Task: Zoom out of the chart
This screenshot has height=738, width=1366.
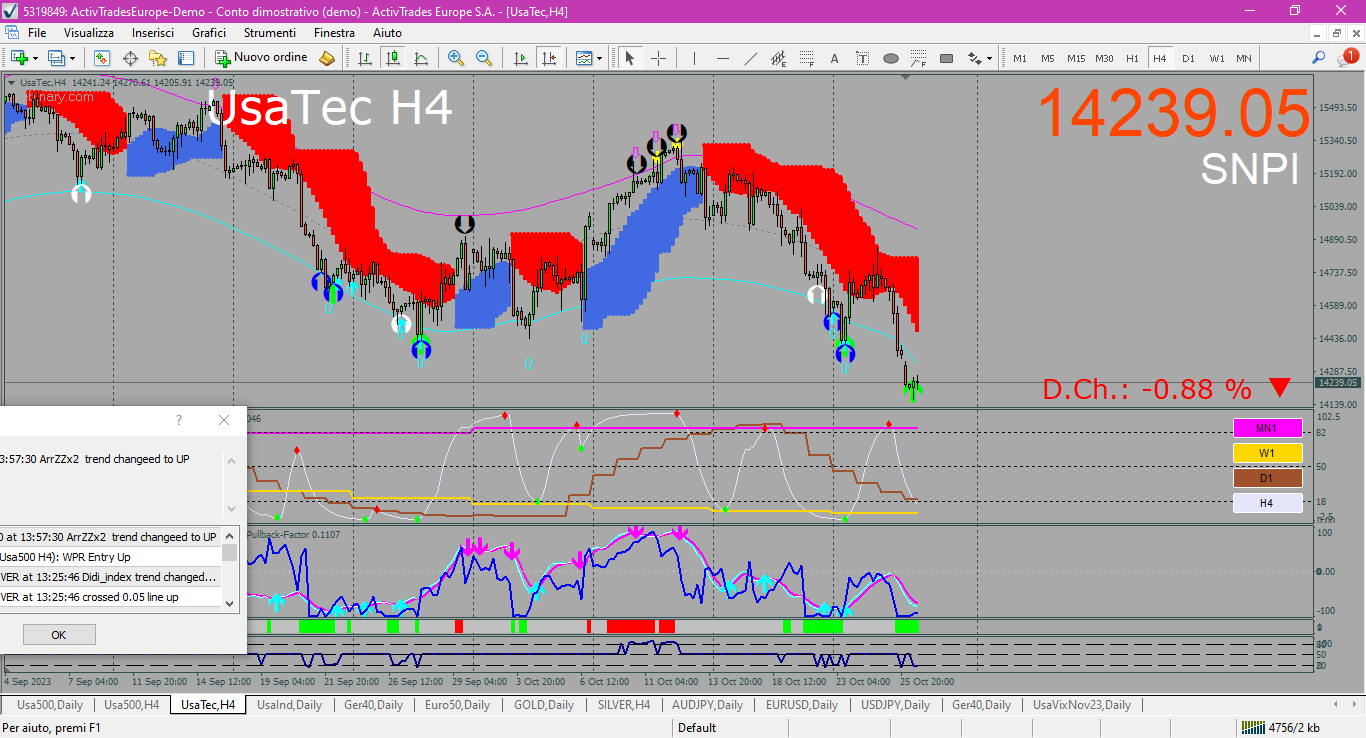Action: click(x=484, y=58)
